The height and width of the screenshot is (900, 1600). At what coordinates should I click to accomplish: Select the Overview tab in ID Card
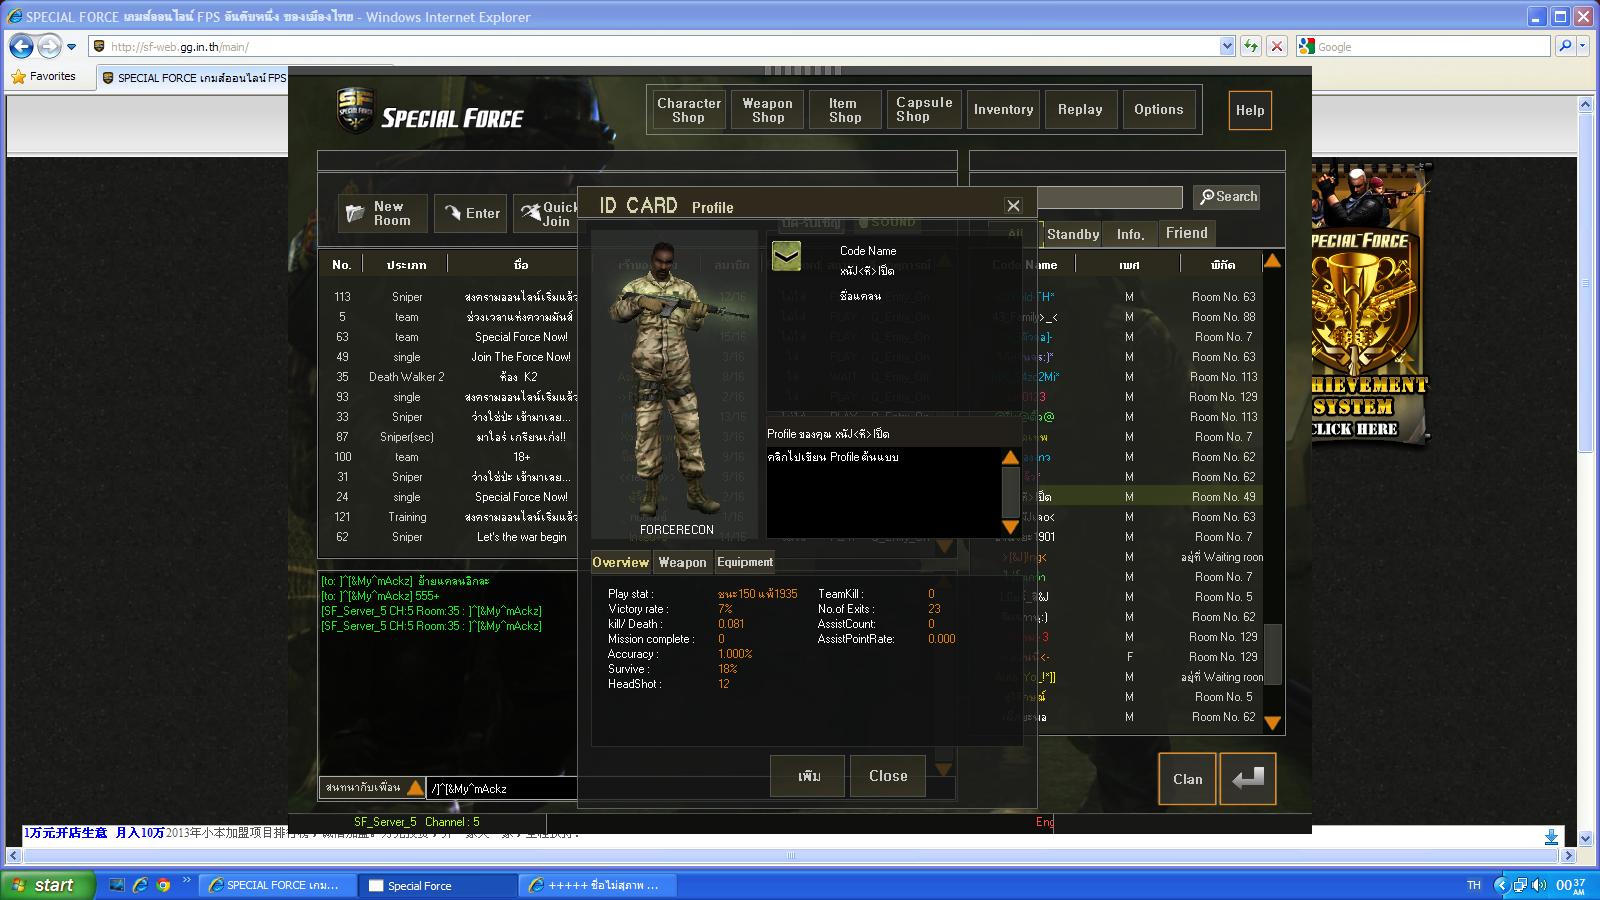620,562
